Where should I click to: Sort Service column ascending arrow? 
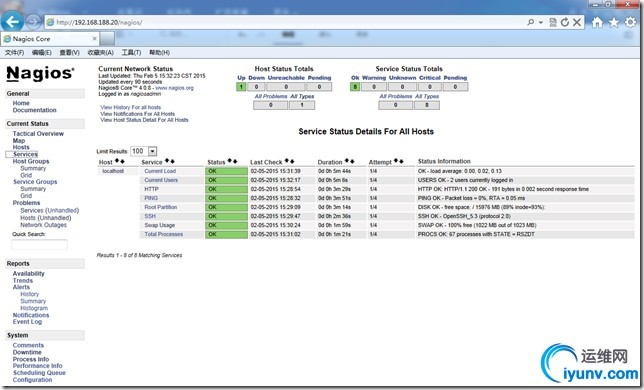(x=167, y=161)
